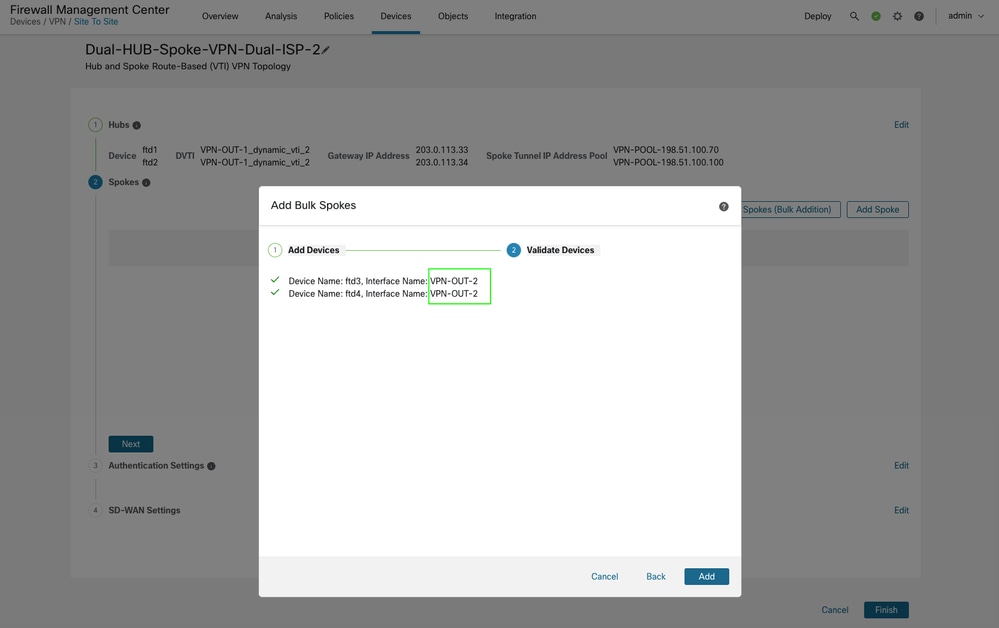This screenshot has width=999, height=628.
Task: Open the settings gear icon
Action: 897,16
